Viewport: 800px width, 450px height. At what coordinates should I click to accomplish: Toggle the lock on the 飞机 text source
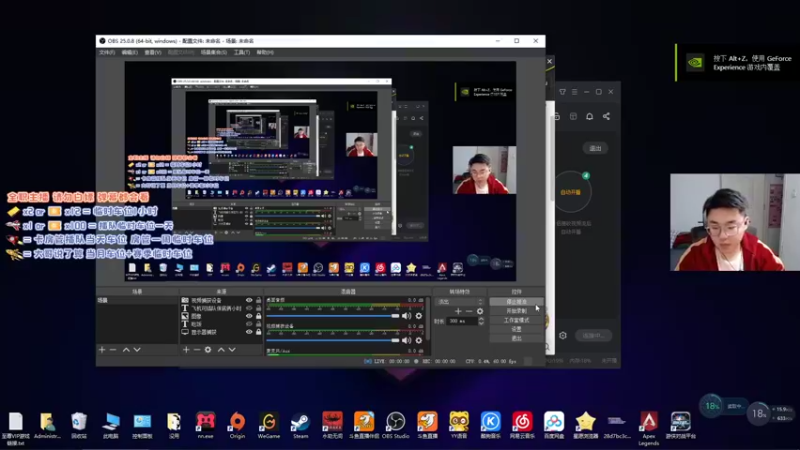click(259, 308)
